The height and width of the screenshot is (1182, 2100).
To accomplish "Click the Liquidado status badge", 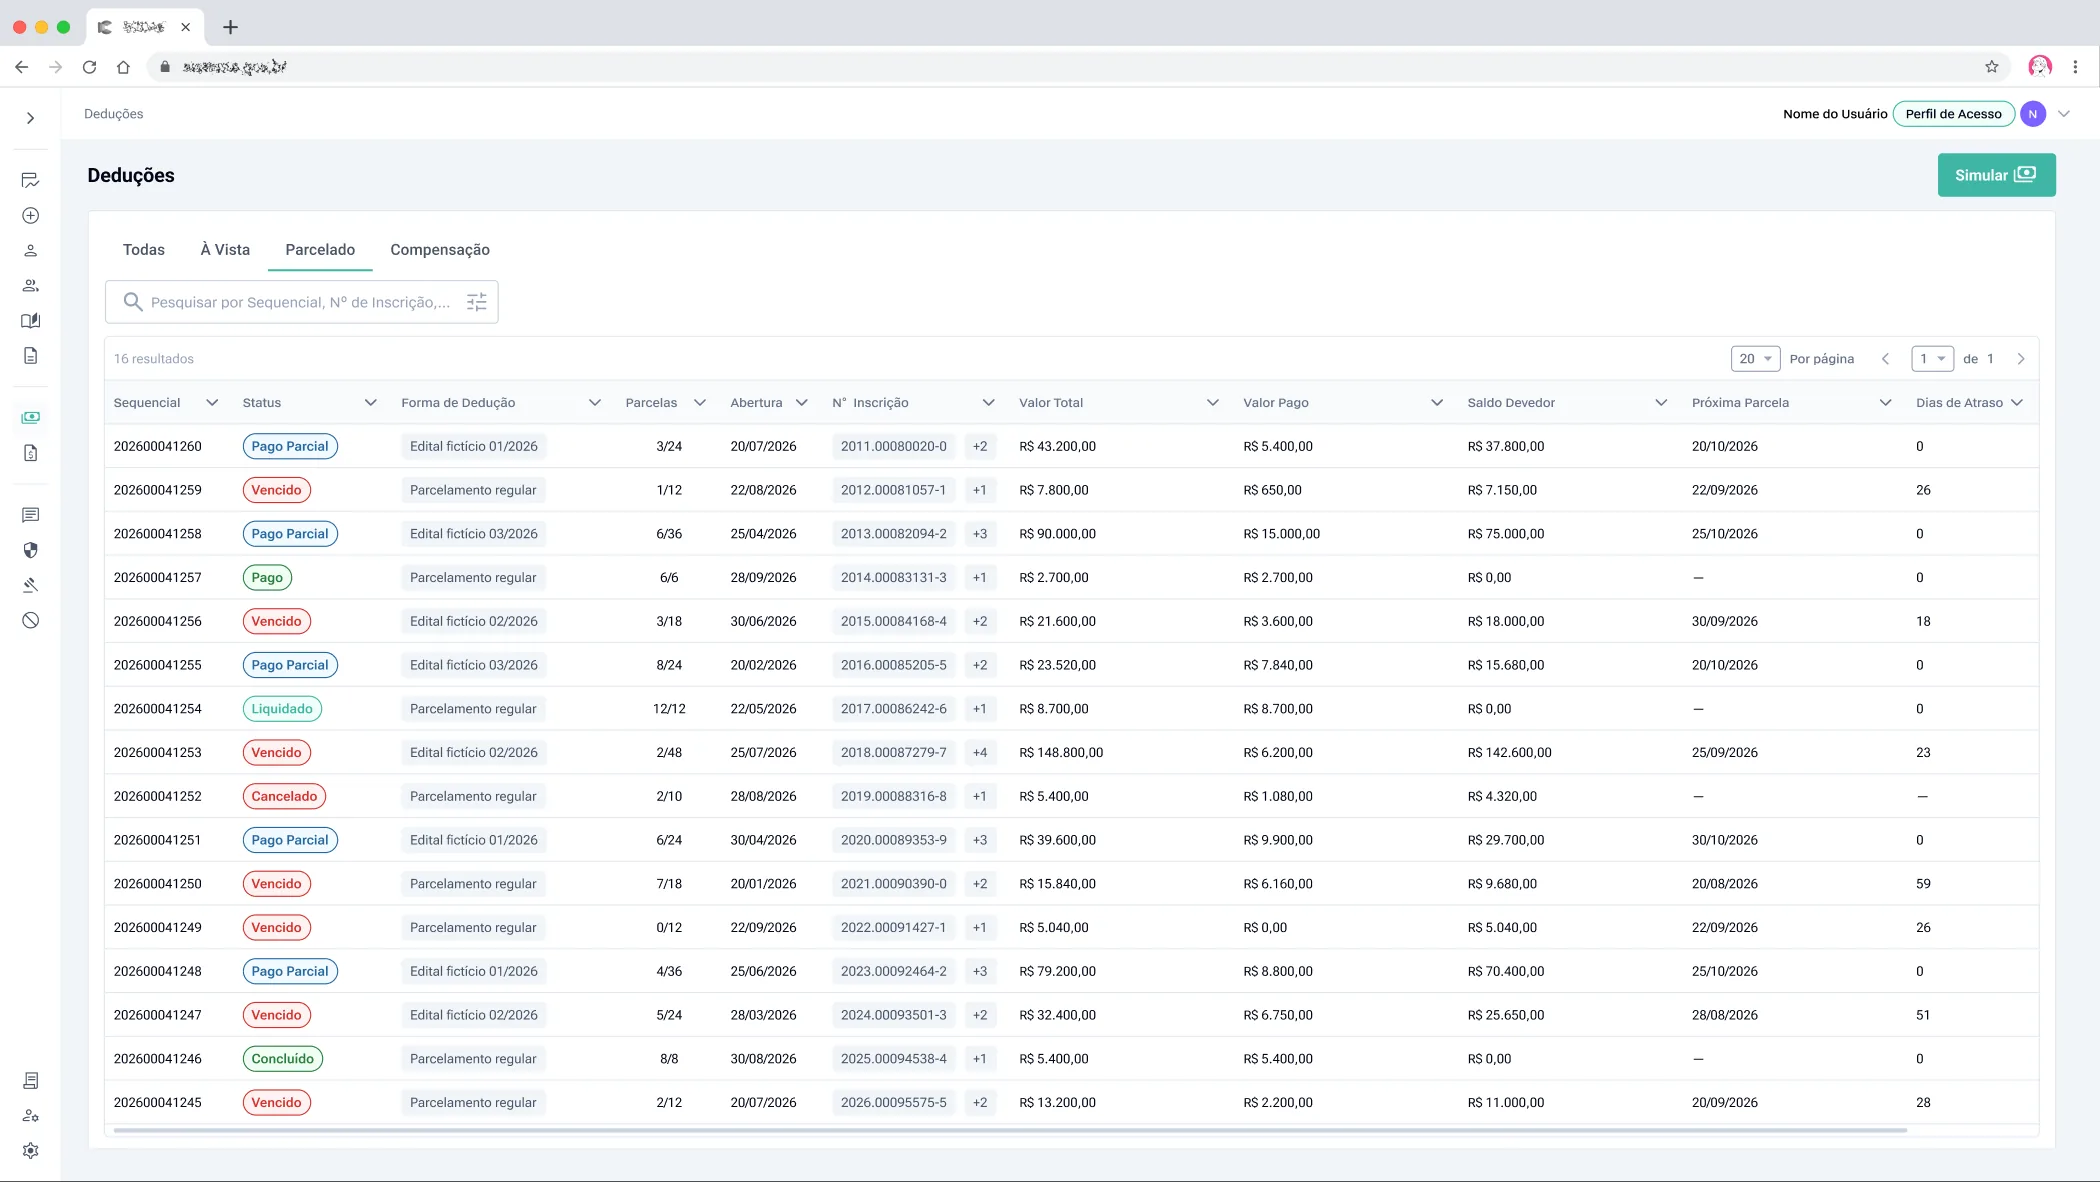I will (282, 709).
